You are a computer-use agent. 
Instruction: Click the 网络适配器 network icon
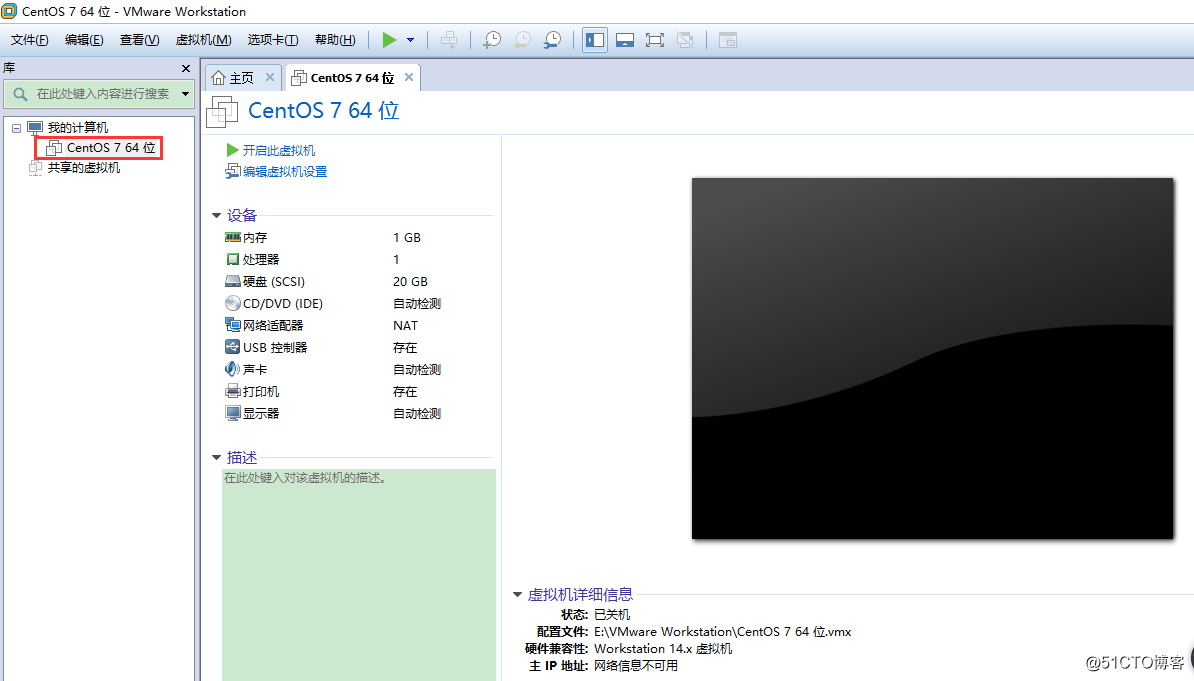[x=233, y=325]
